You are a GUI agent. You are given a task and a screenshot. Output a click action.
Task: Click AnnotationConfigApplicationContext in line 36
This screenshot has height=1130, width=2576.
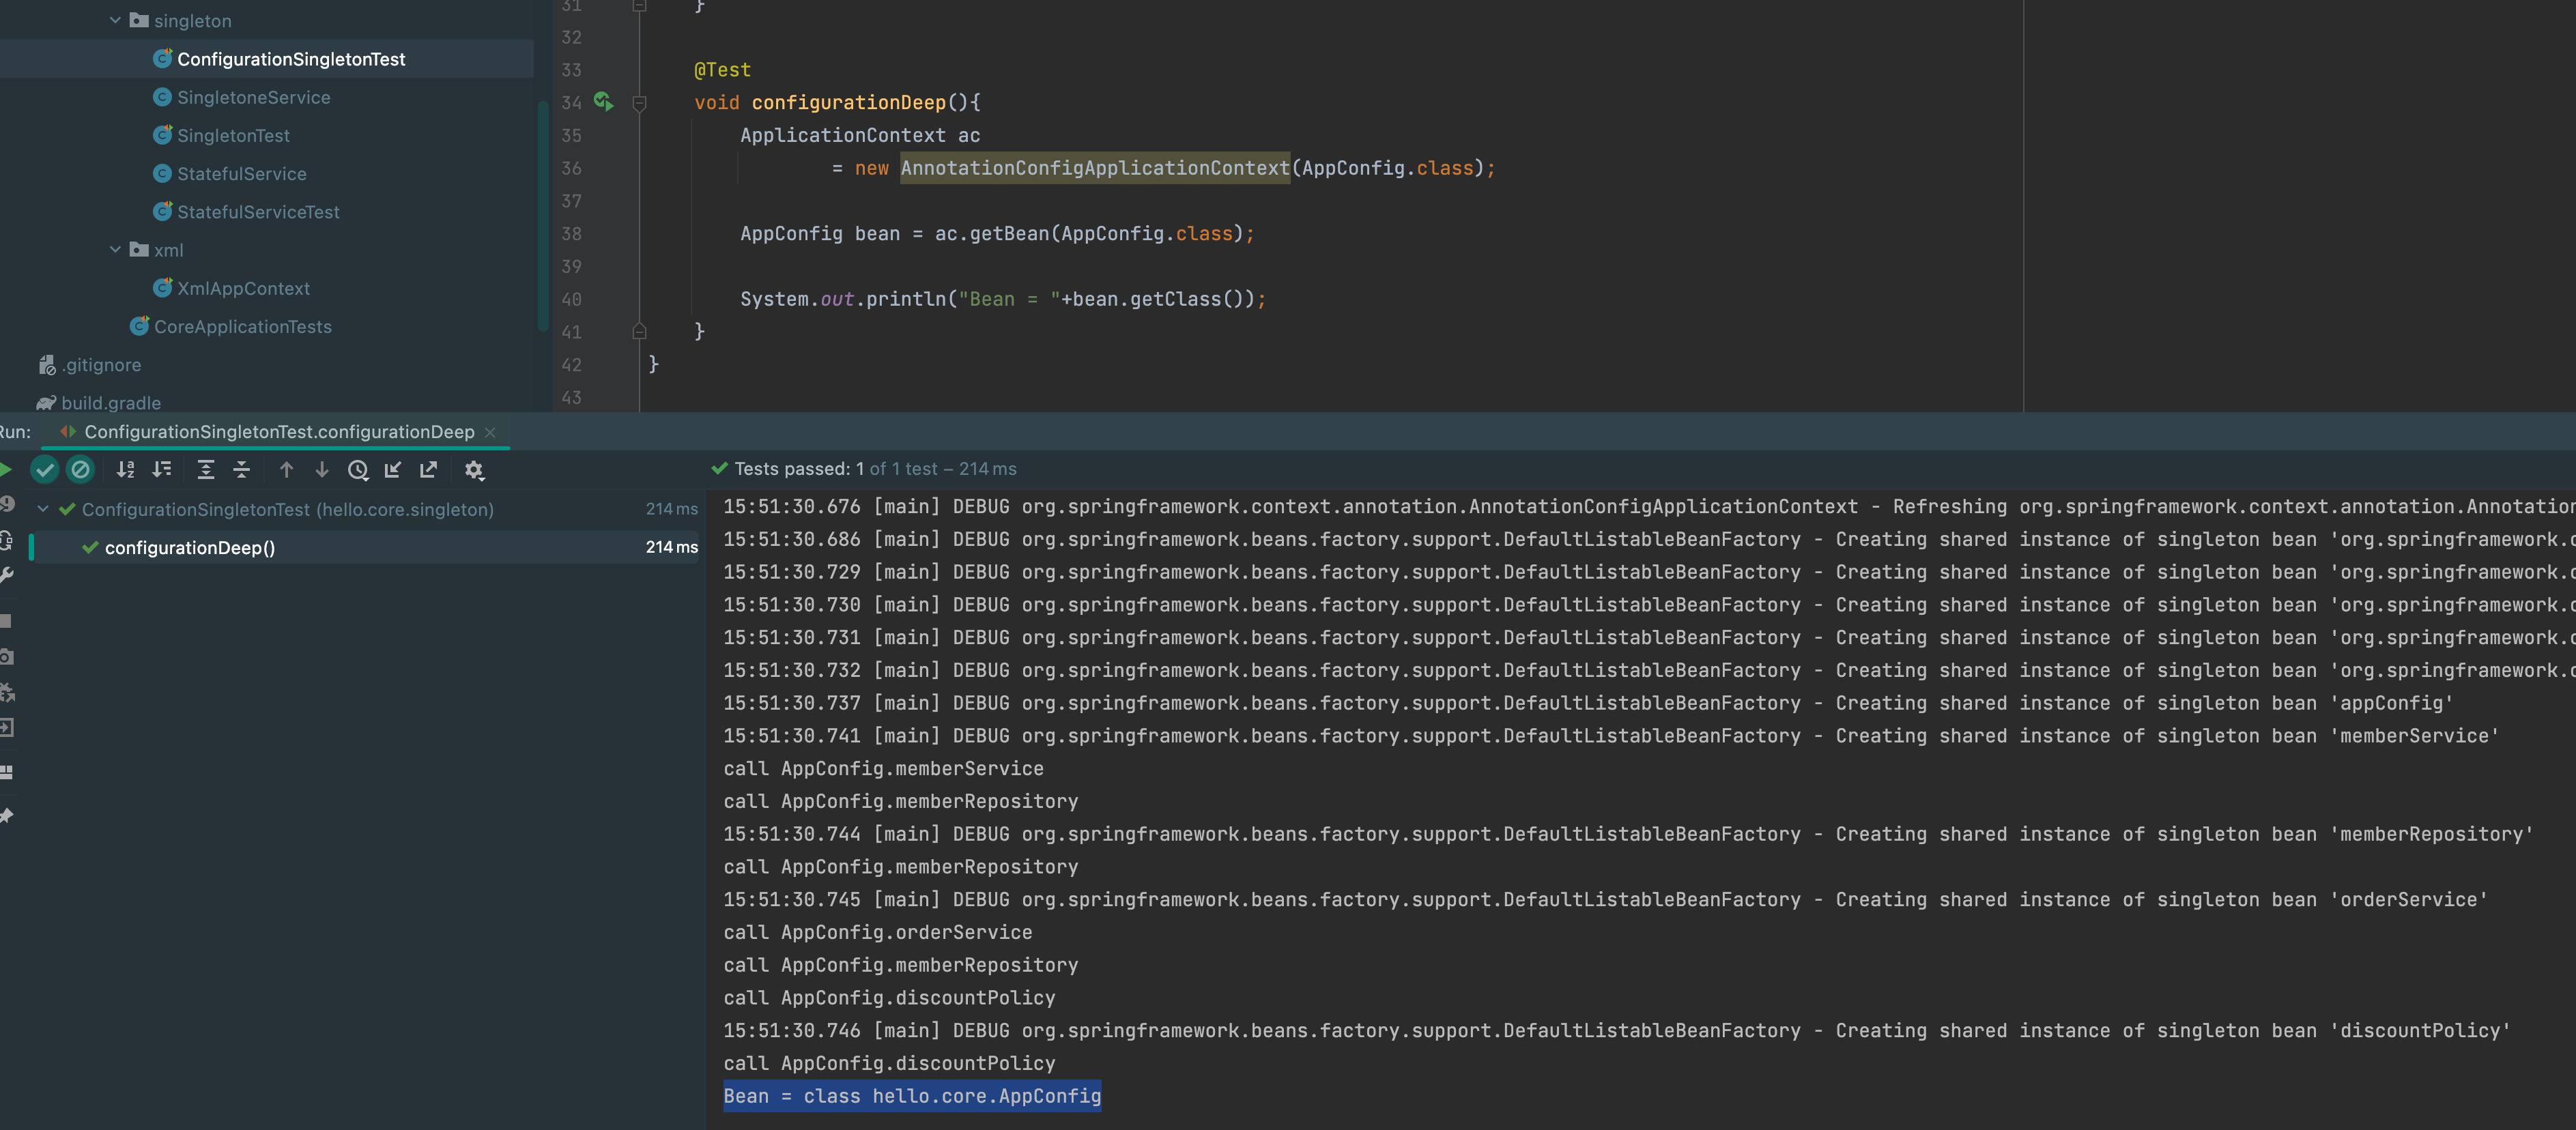tap(1095, 168)
